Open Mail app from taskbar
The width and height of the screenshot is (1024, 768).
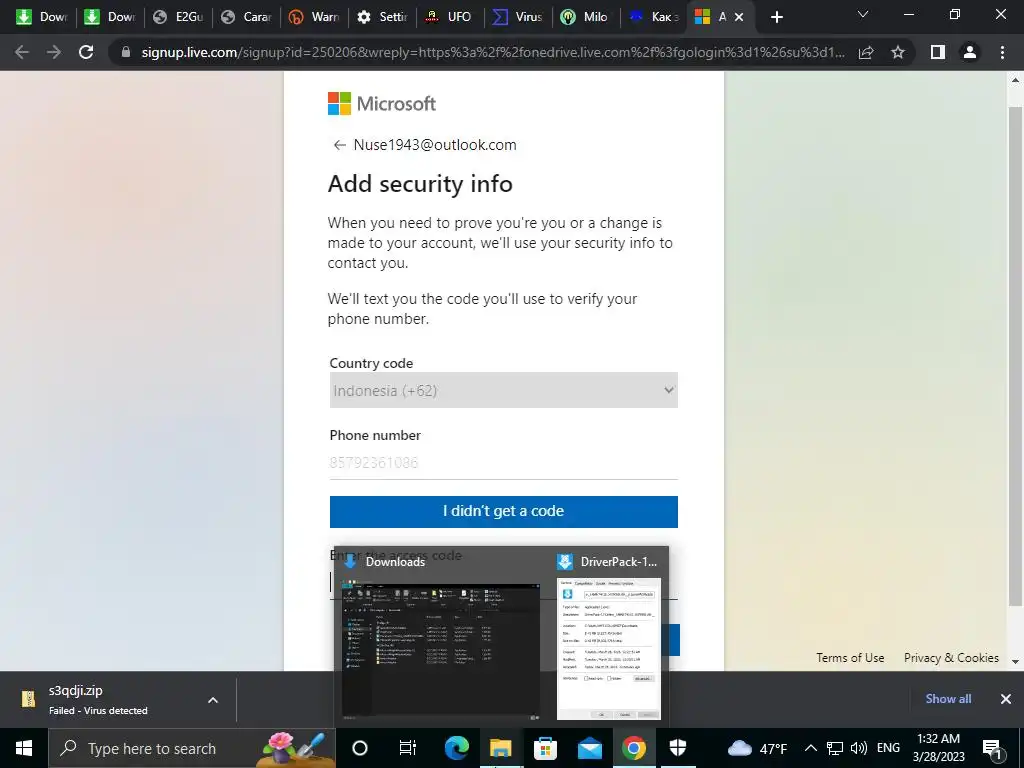point(590,748)
